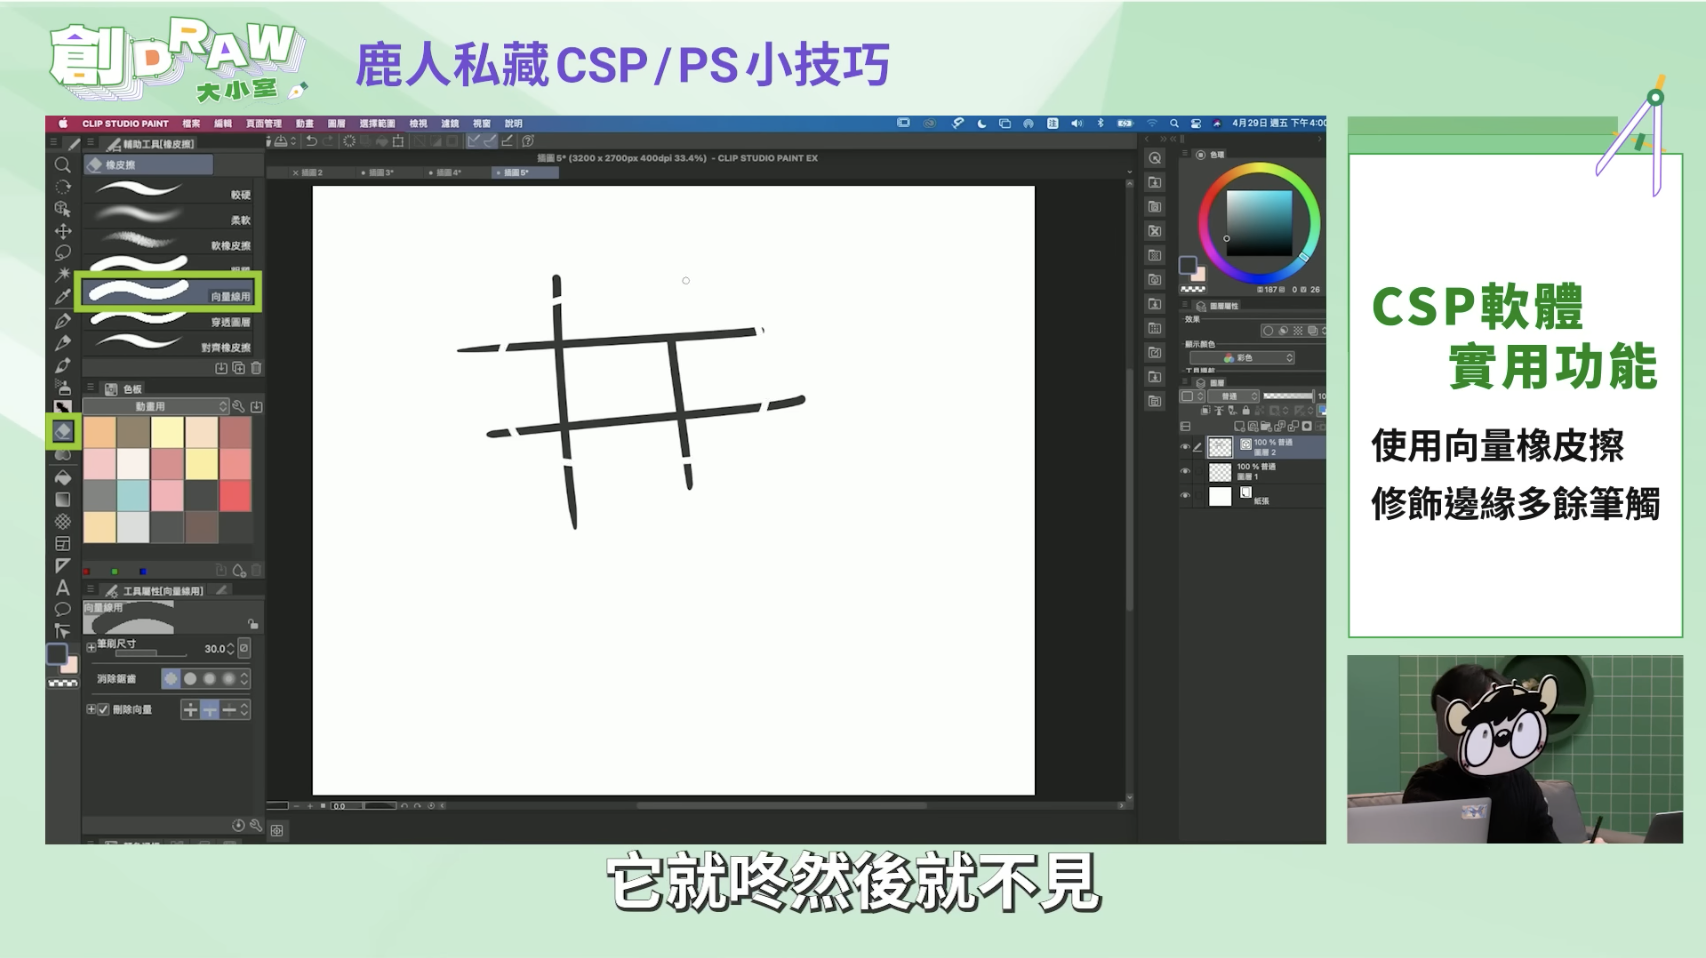
Task: Hide the 紙張 paper layer
Action: point(1184,495)
